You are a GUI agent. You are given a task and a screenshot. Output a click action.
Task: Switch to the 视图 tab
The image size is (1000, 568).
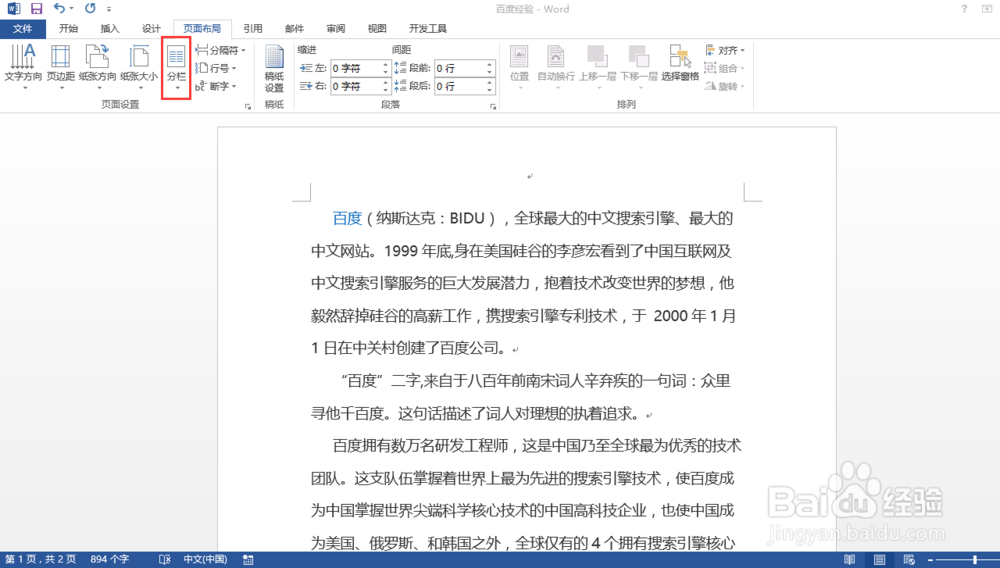pos(377,29)
